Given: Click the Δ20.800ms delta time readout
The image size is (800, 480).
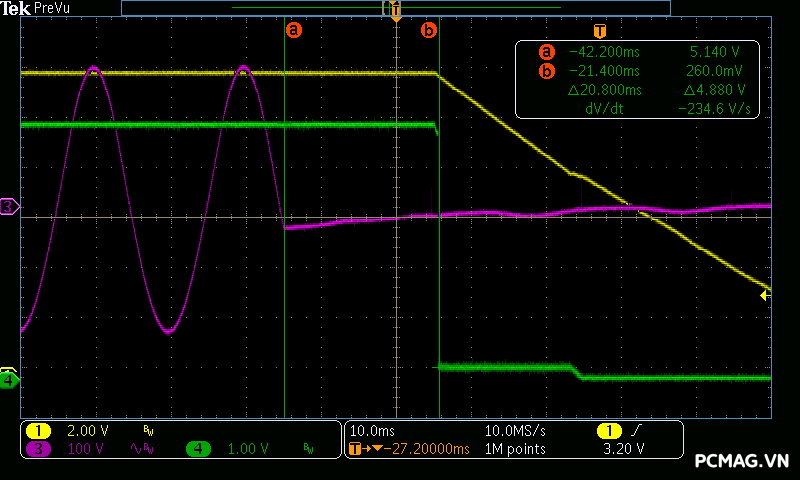Looking at the screenshot, I should coord(605,90).
